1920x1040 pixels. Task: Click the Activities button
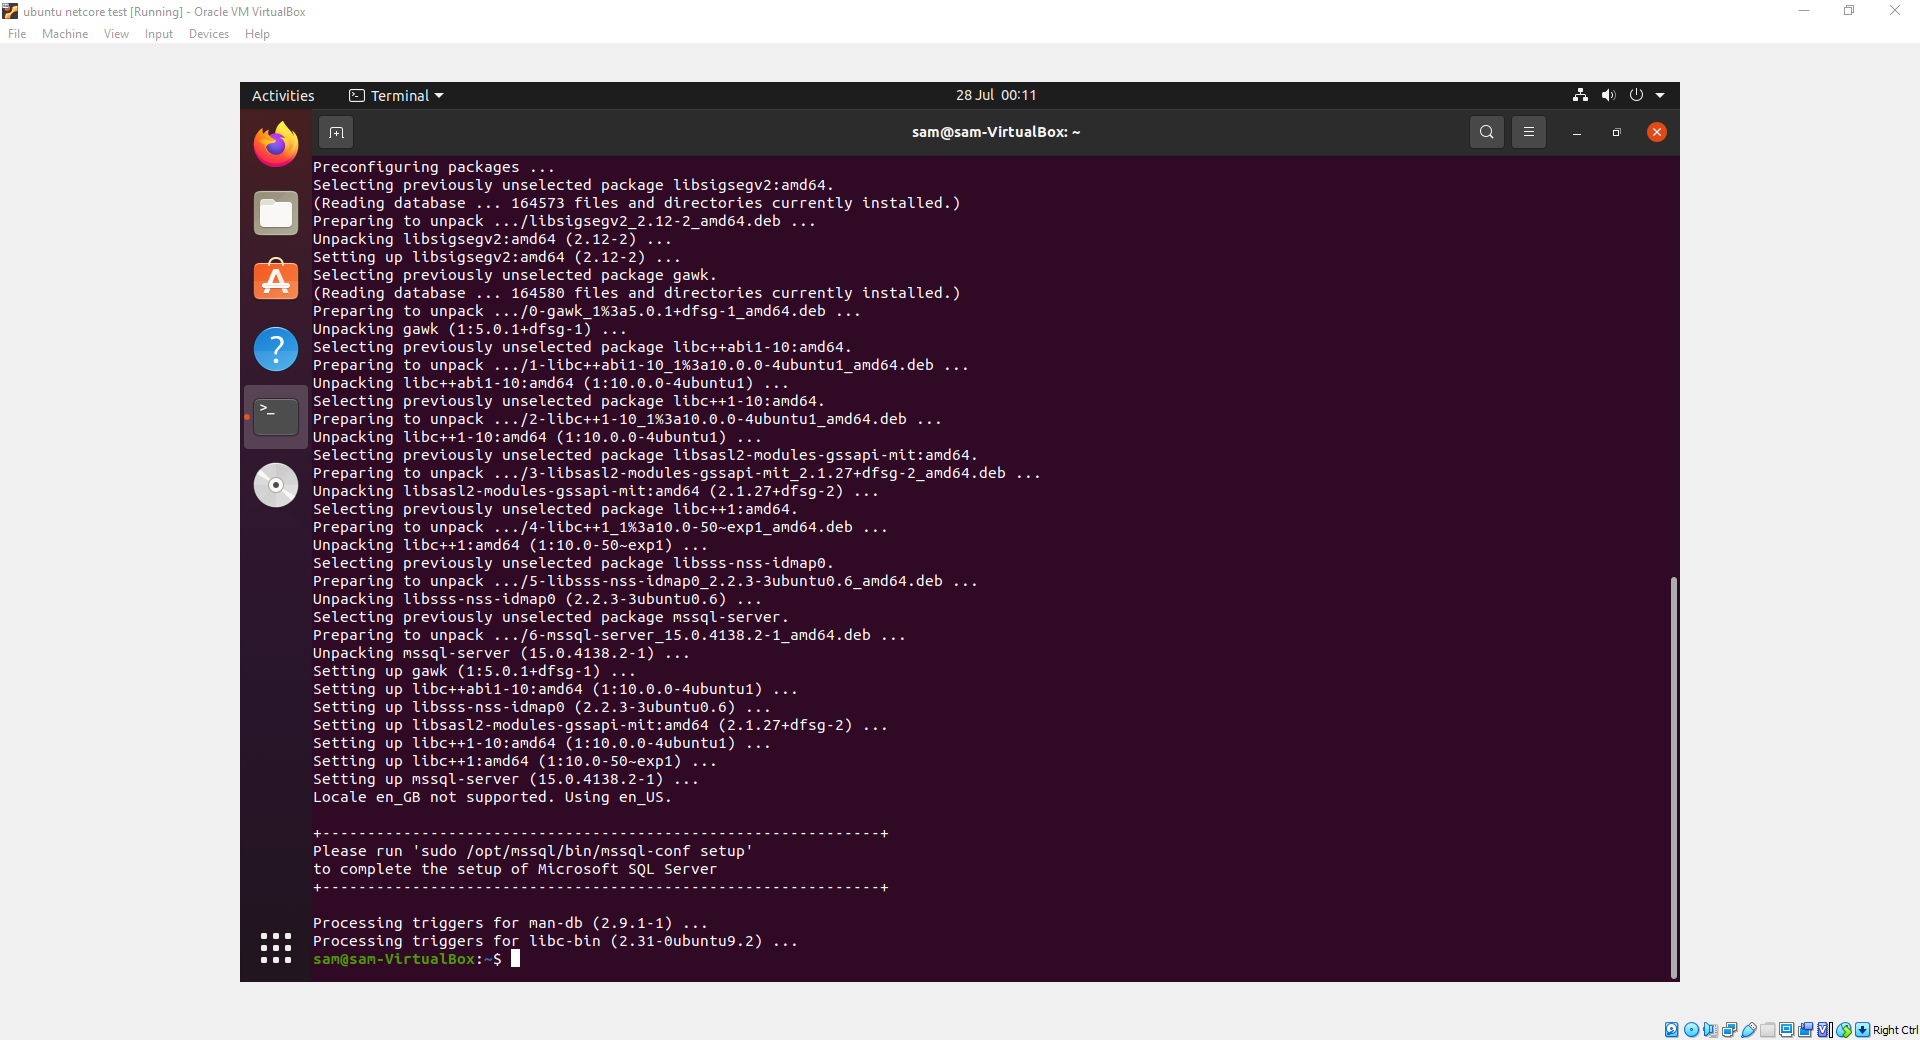[x=283, y=95]
